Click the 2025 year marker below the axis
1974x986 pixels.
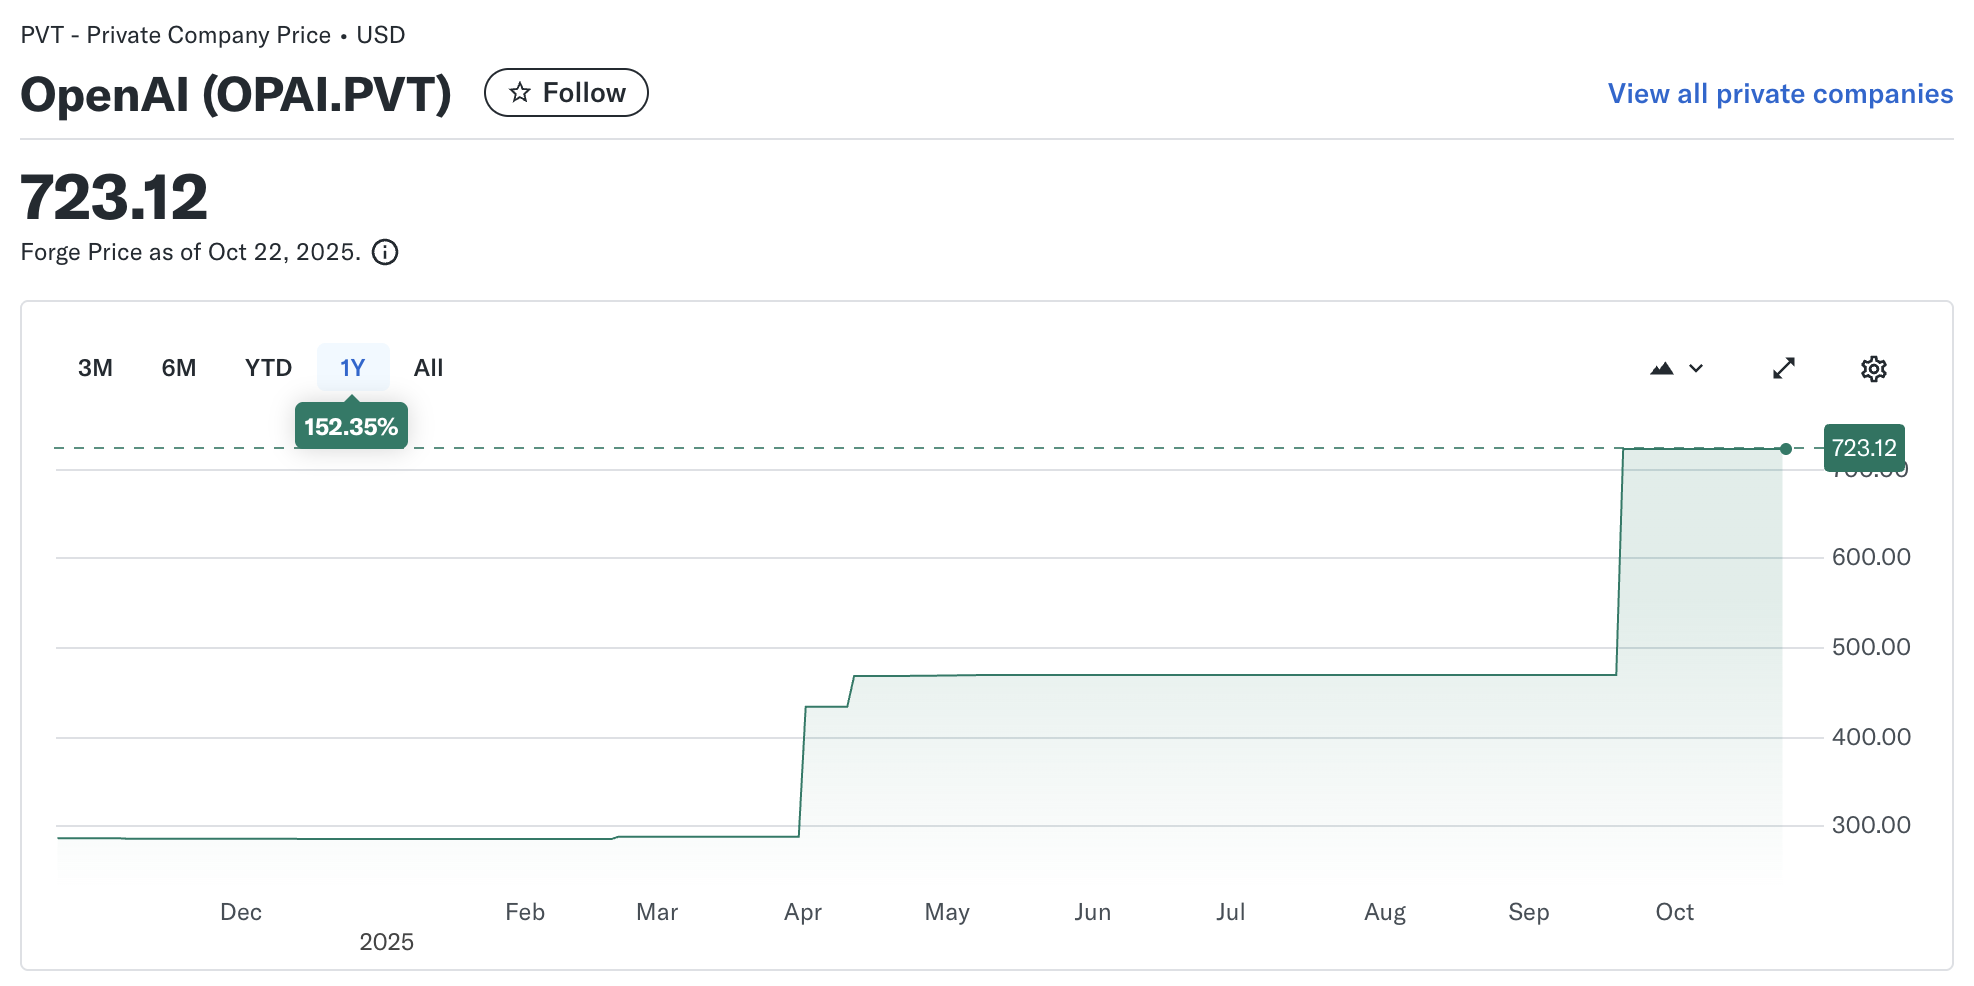click(386, 942)
